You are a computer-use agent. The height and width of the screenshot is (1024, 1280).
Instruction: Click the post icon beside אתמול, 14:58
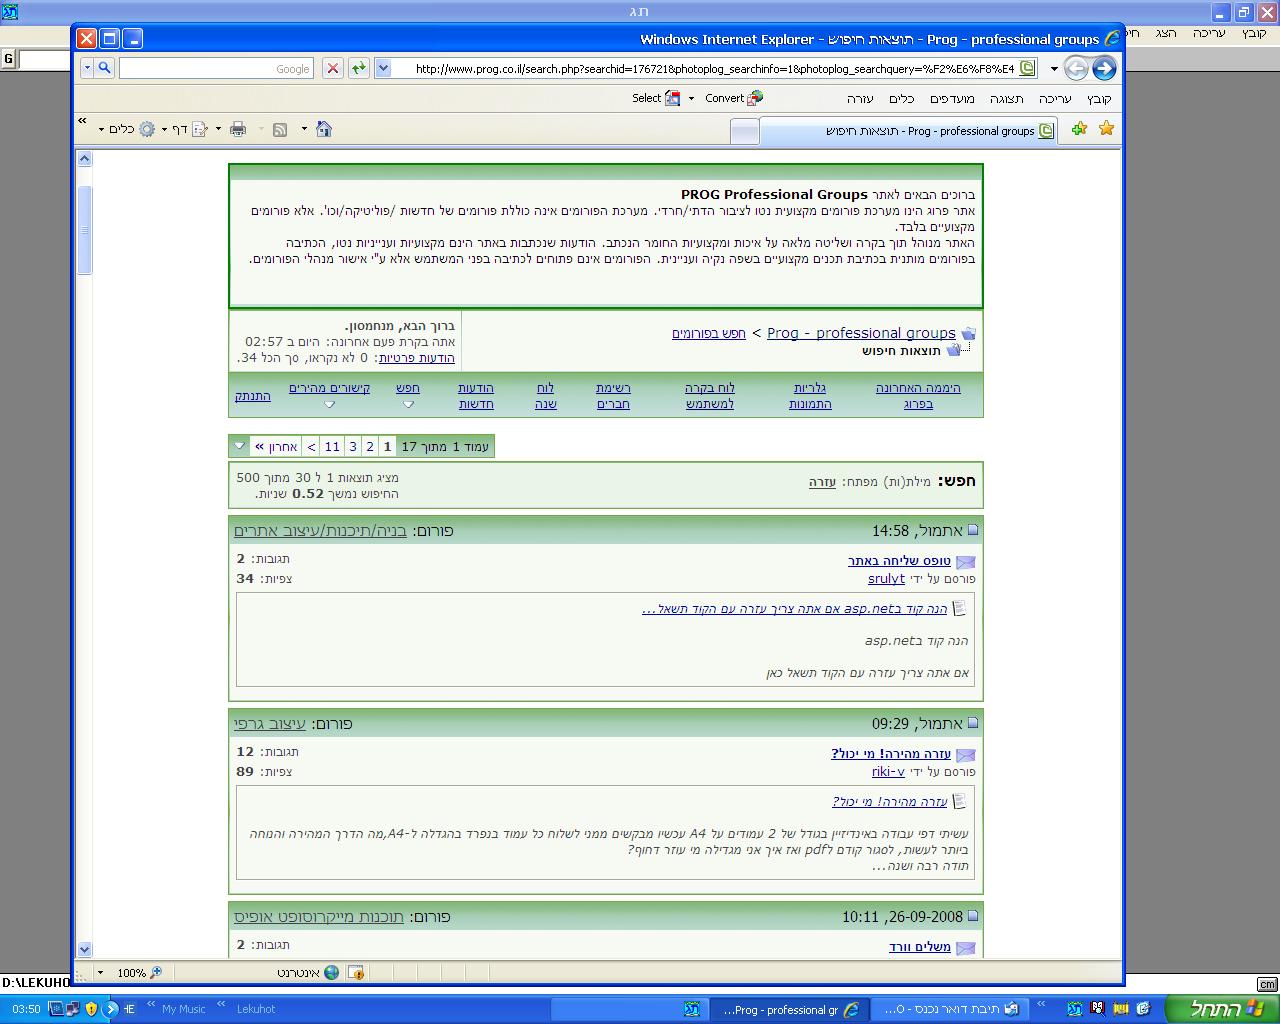coord(973,530)
